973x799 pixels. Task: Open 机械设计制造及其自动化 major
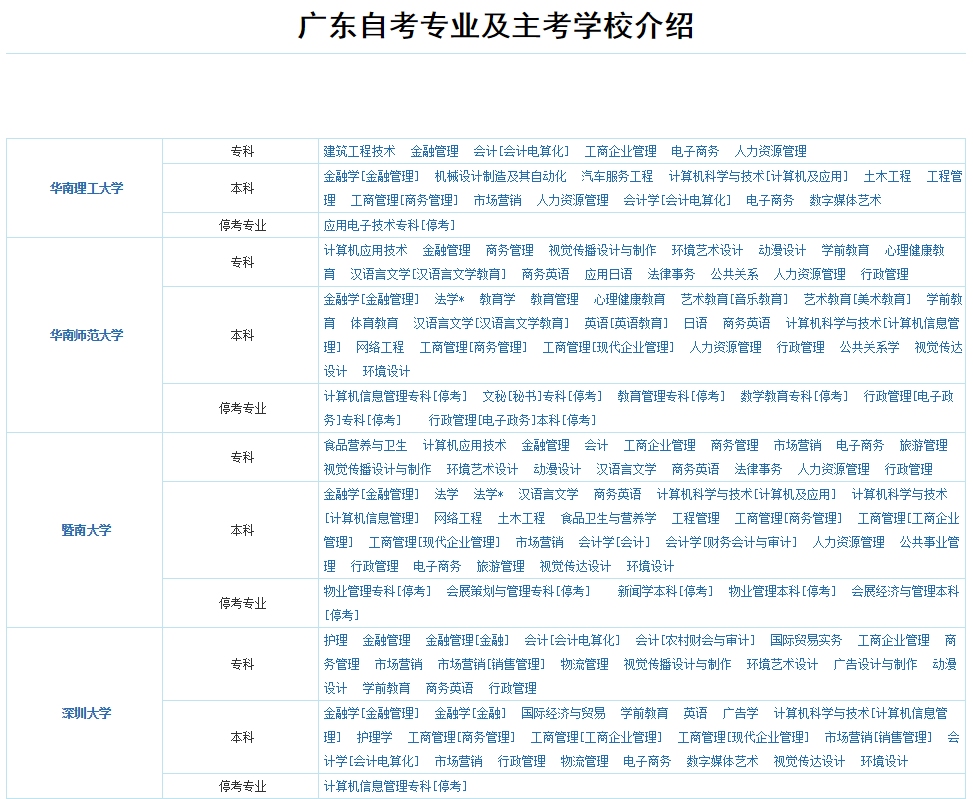tap(500, 176)
